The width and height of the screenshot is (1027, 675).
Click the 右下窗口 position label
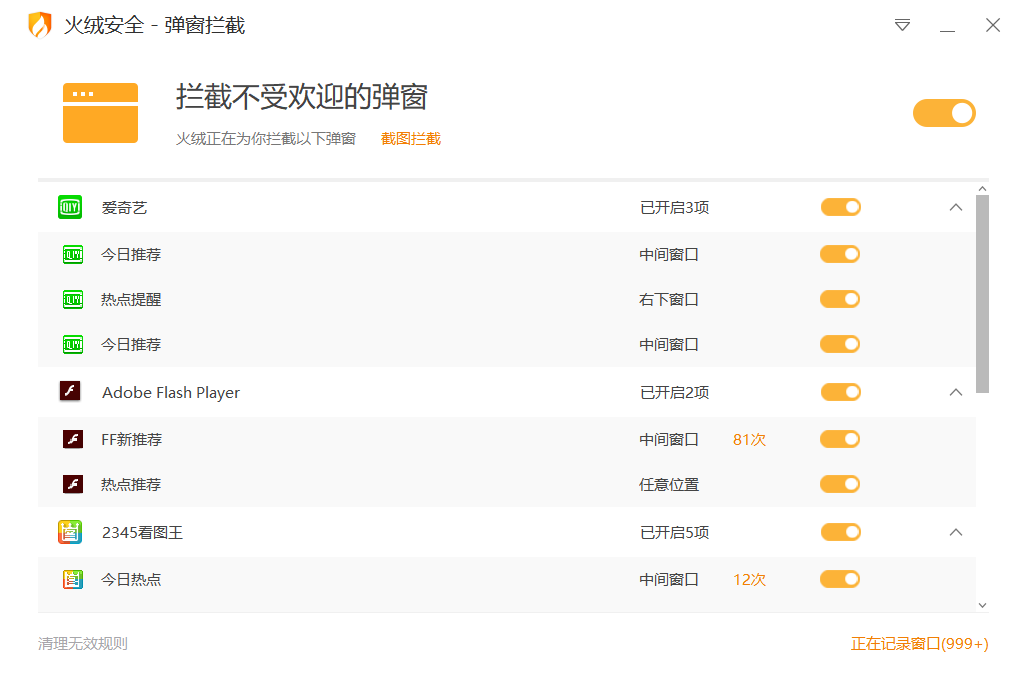point(669,299)
